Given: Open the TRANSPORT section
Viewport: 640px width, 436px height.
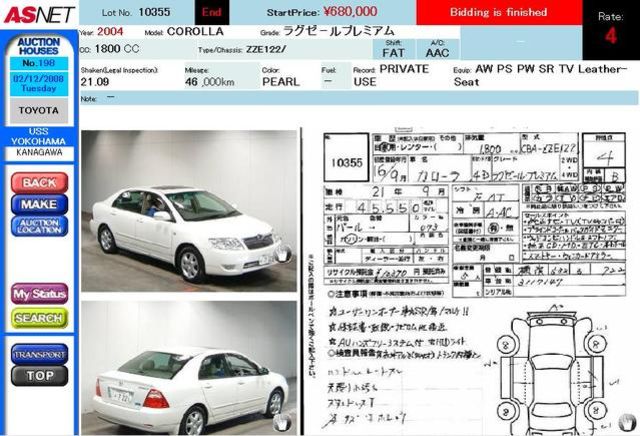Looking at the screenshot, I should (x=39, y=354).
